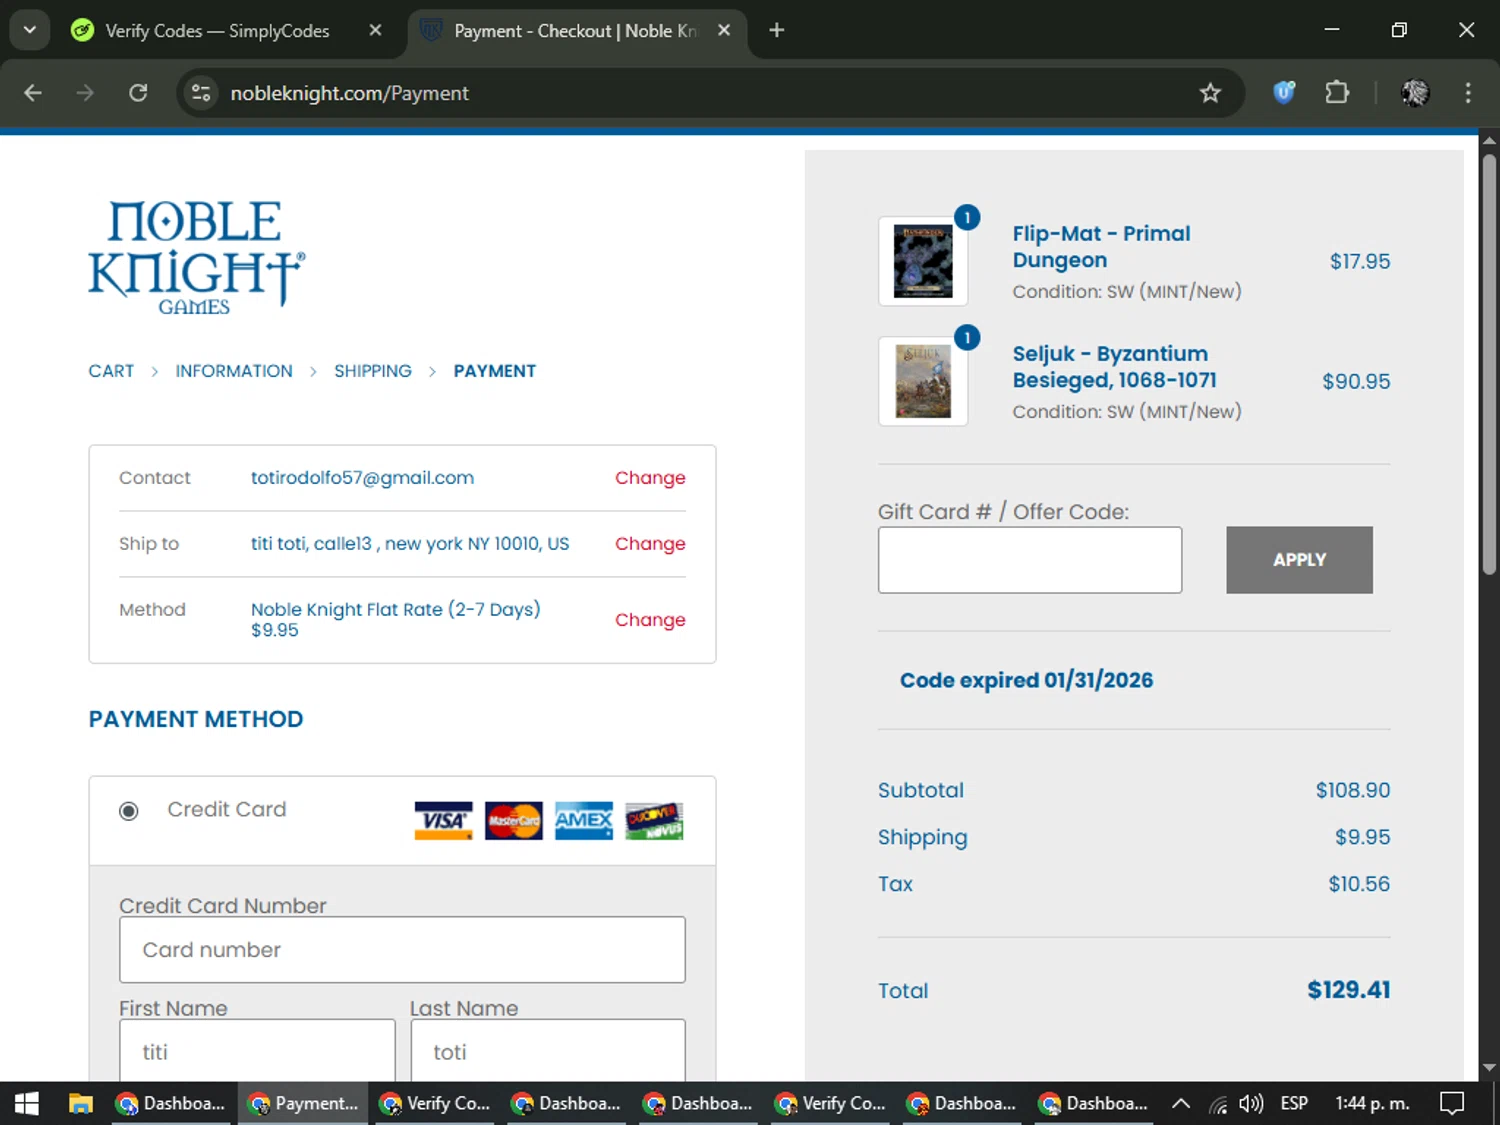The image size is (1500, 1125).
Task: Close the Verify Codes SimplyCodes tab
Action: [x=375, y=30]
